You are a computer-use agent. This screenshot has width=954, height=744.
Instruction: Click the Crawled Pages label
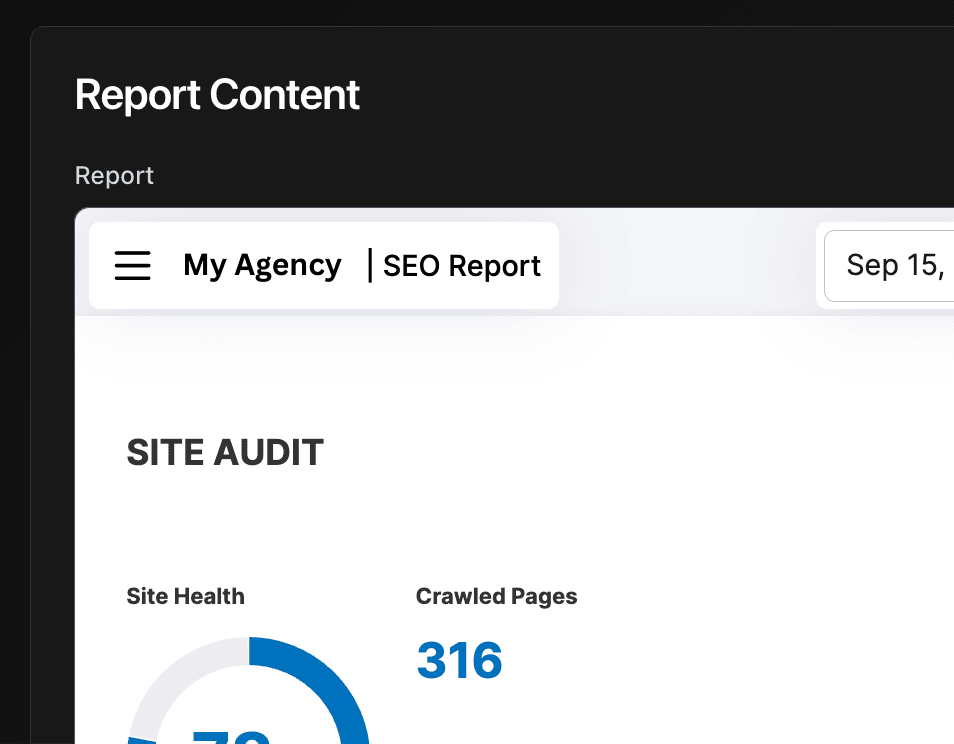pos(496,596)
